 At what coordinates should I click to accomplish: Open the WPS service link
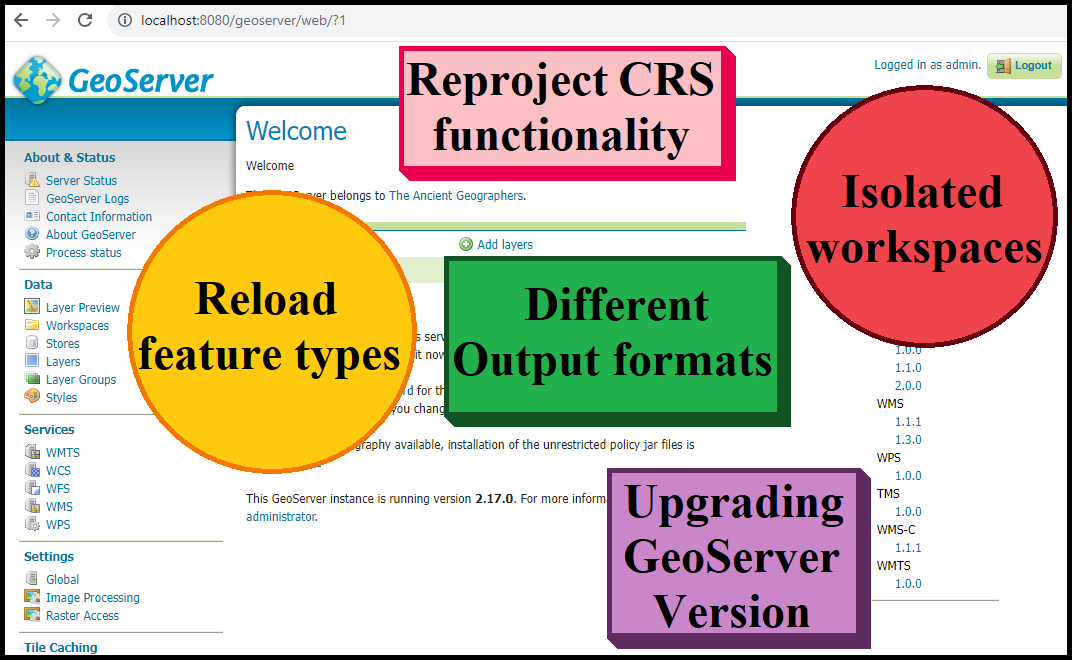click(58, 525)
